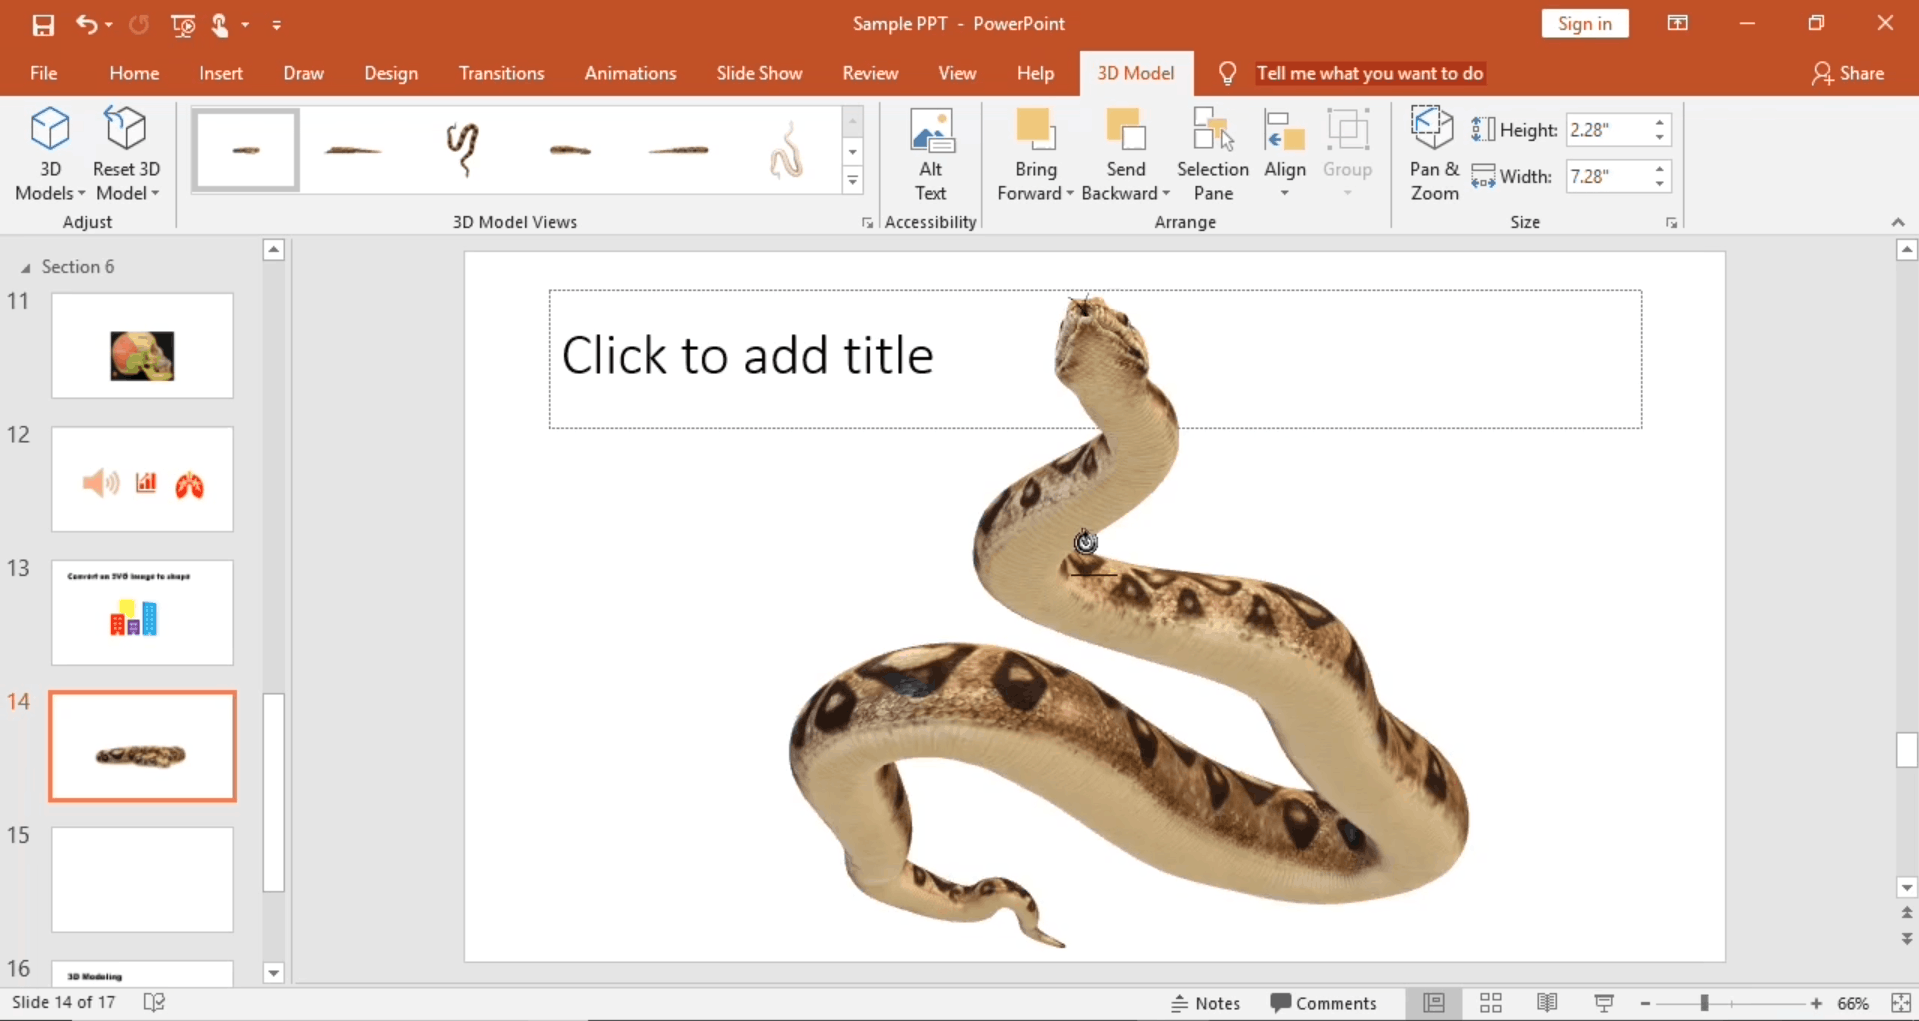
Task: Open the Alt Text pane
Action: pyautogui.click(x=930, y=155)
